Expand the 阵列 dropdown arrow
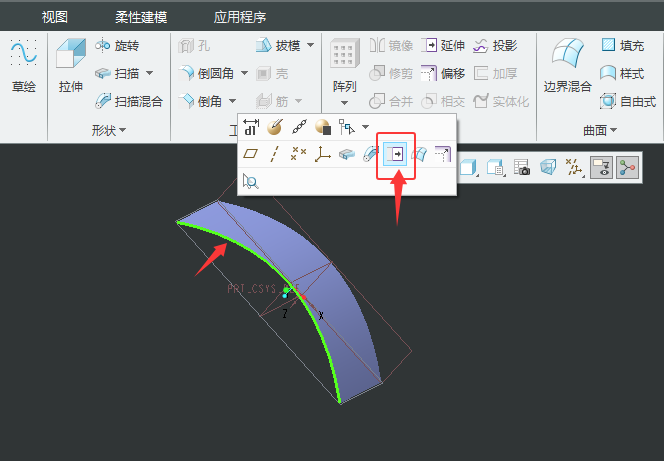Viewport: 664px width, 461px height. 344,103
